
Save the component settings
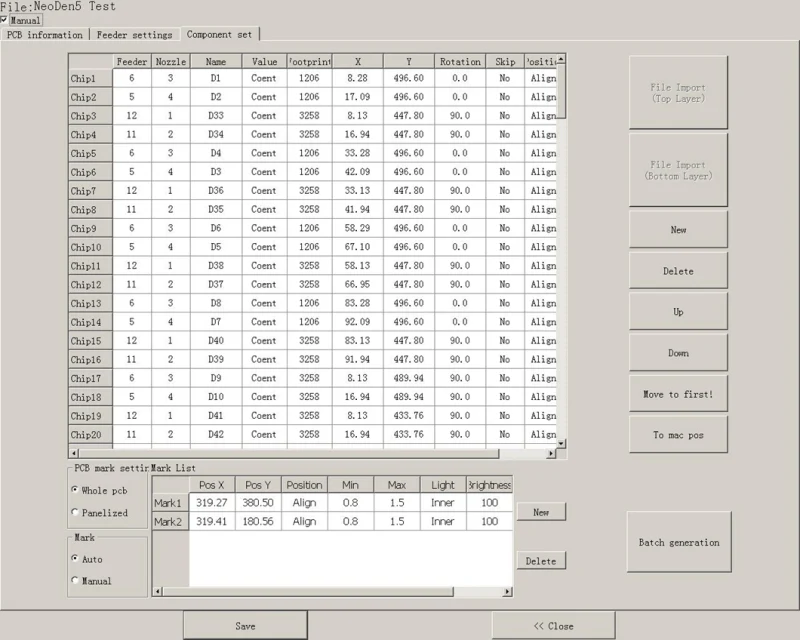(x=245, y=626)
